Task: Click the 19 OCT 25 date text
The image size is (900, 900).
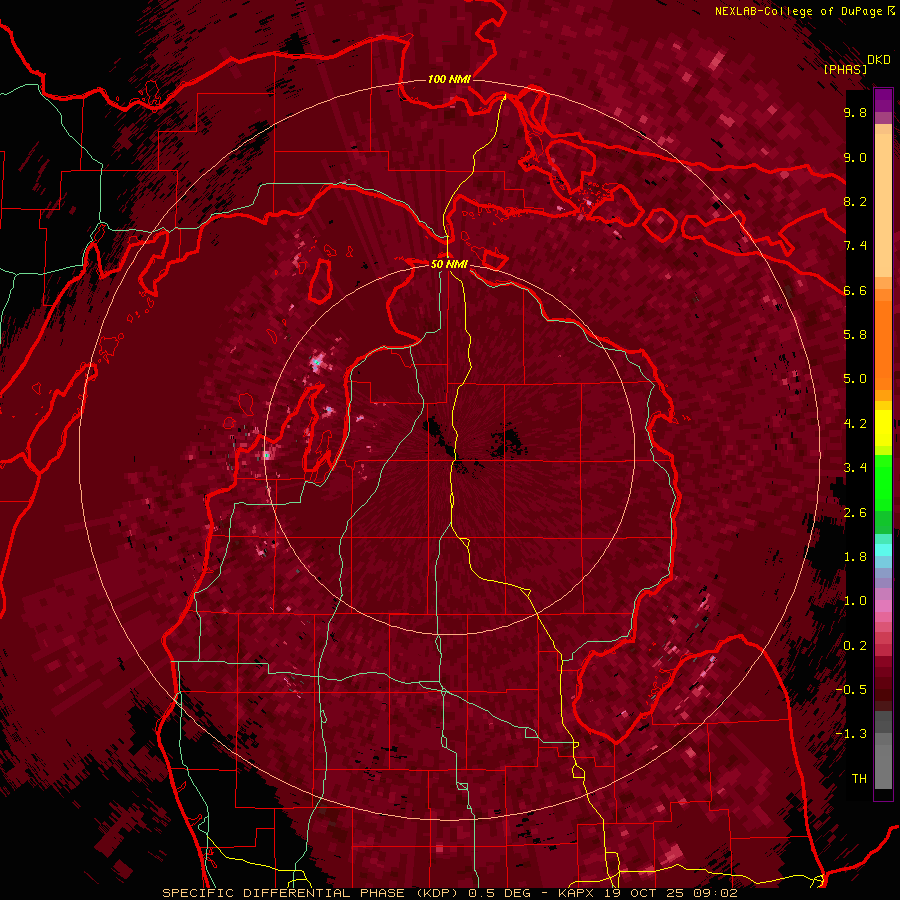Action: (x=645, y=893)
